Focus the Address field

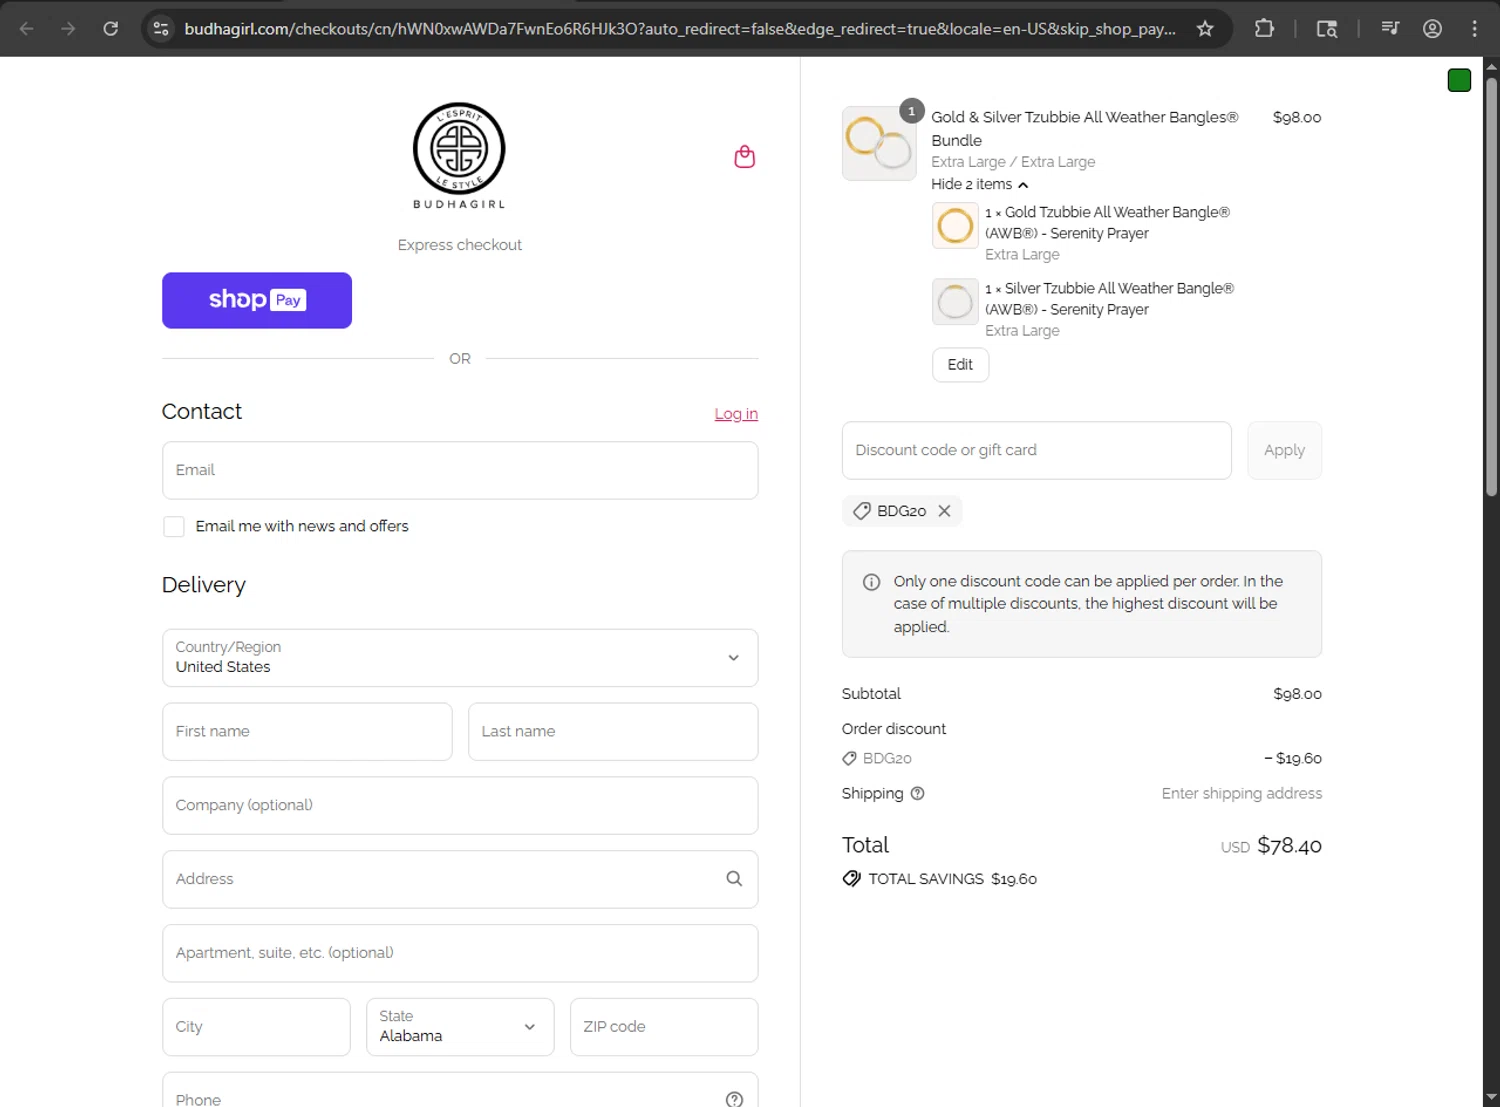pyautogui.click(x=460, y=879)
